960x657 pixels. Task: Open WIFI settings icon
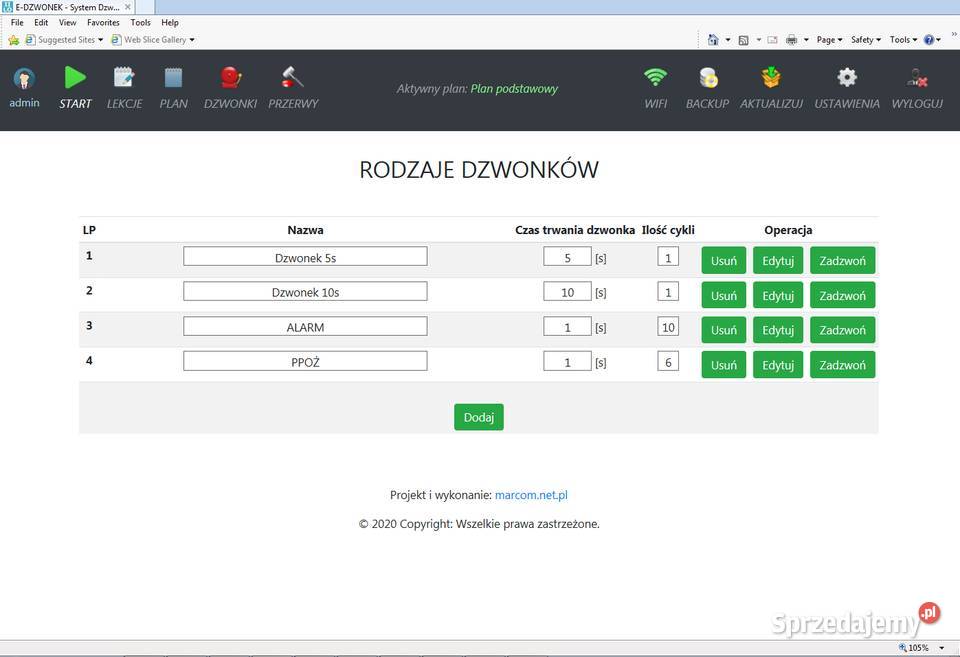pos(655,78)
